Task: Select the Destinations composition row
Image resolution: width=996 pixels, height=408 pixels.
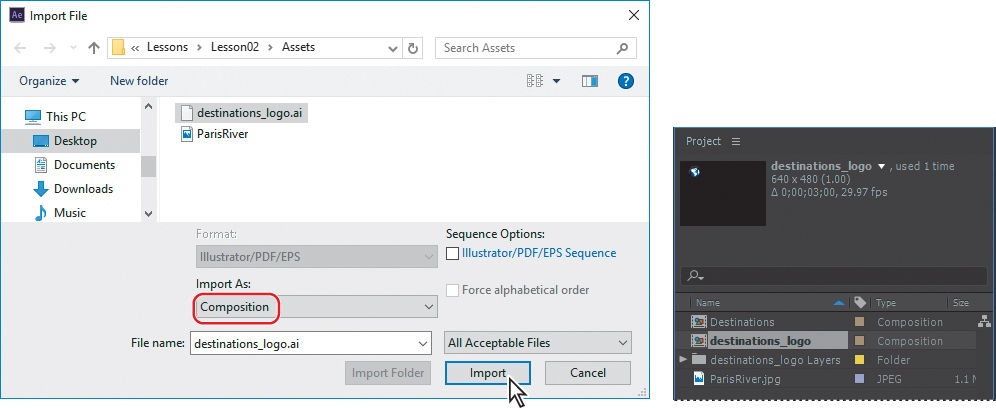Action: [x=833, y=322]
